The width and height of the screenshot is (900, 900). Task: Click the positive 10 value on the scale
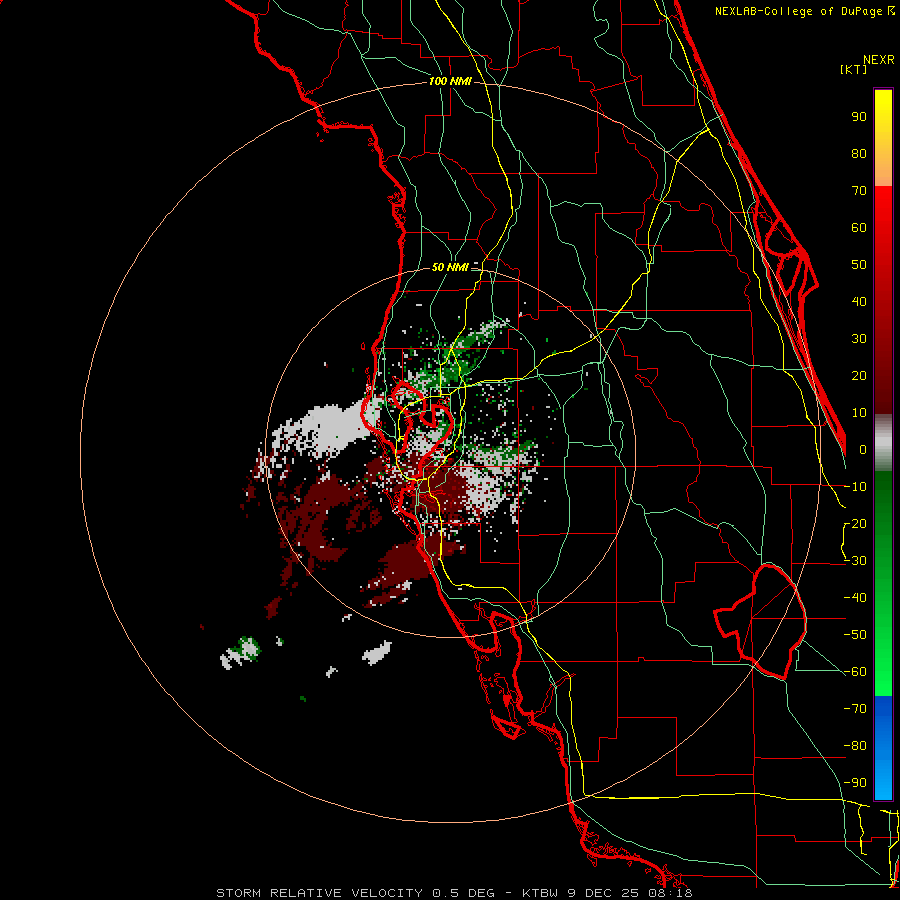[859, 413]
